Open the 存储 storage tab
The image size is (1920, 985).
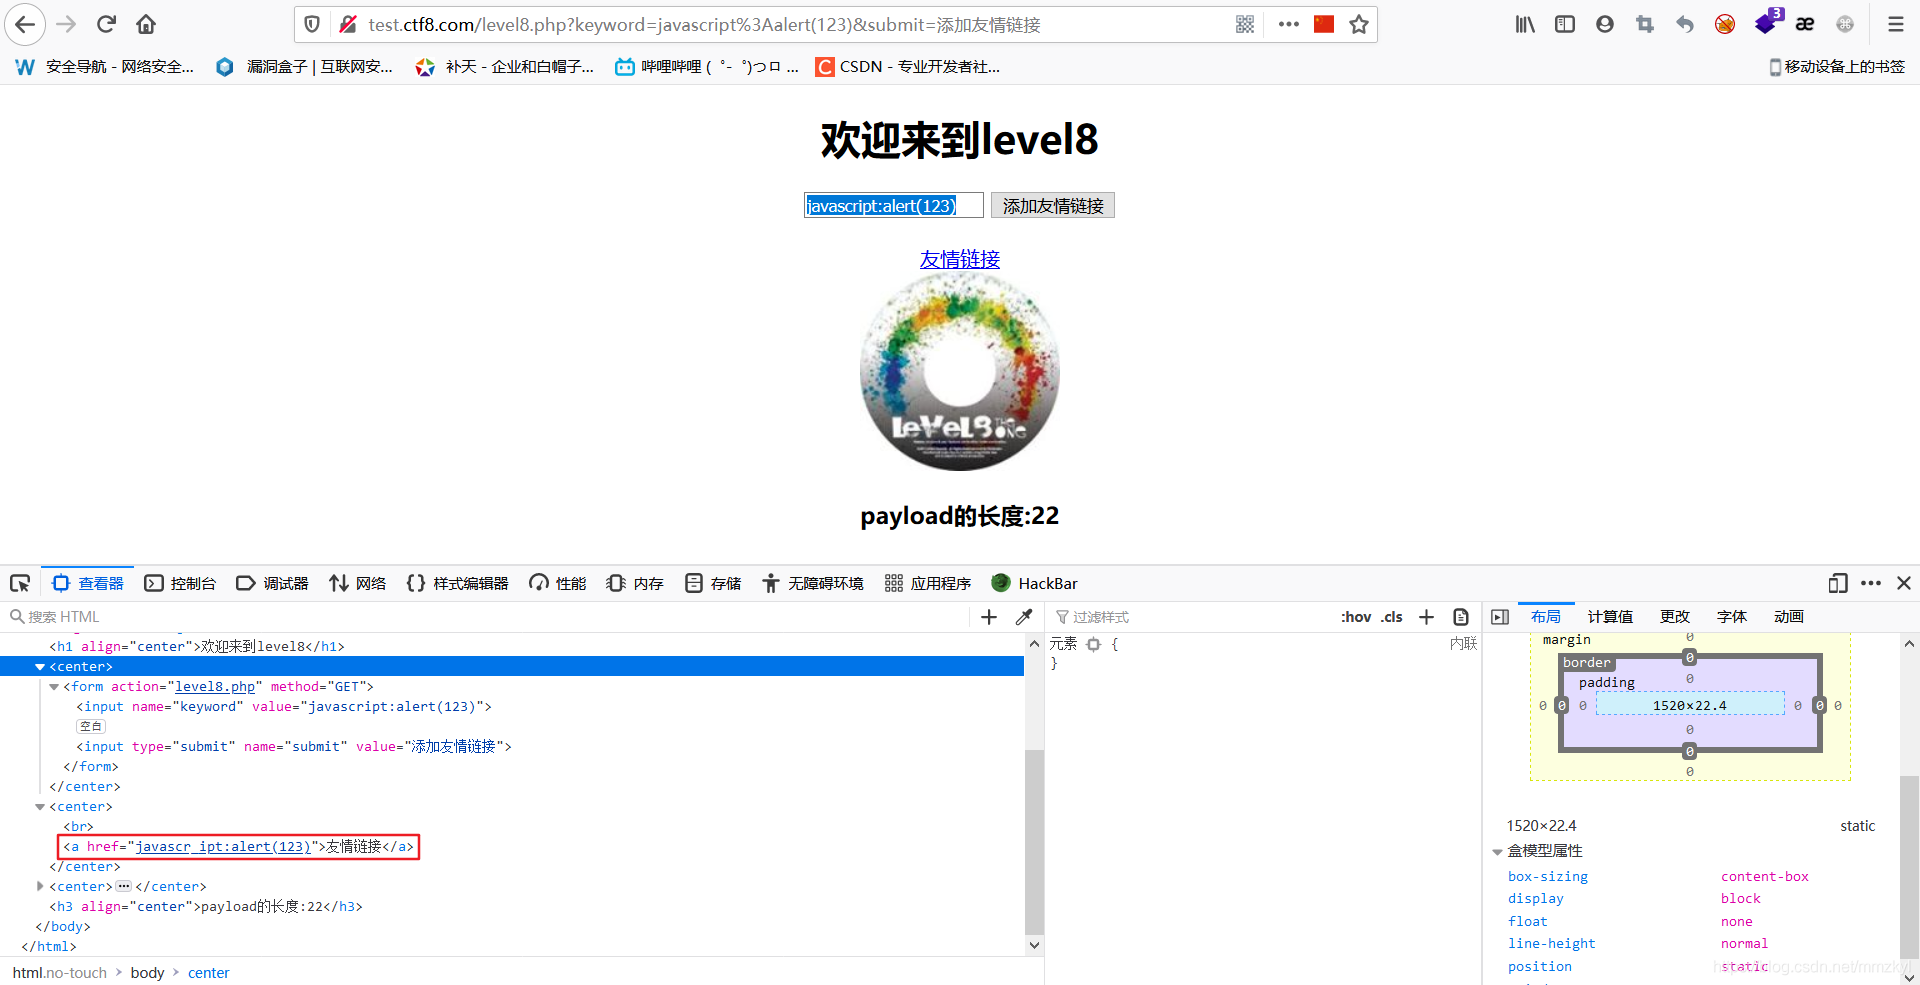tap(713, 583)
